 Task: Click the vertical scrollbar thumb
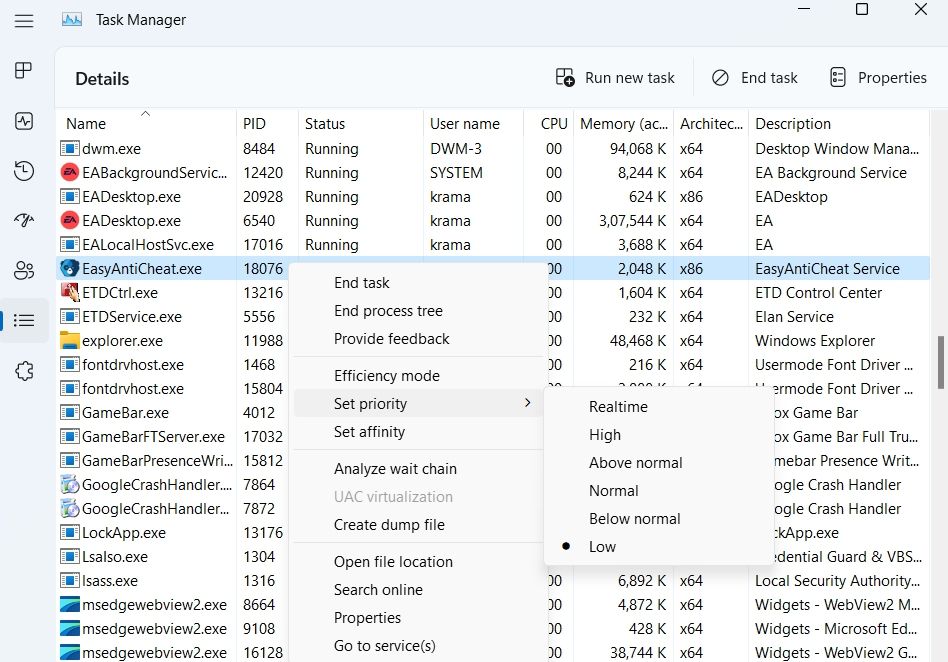click(x=940, y=362)
